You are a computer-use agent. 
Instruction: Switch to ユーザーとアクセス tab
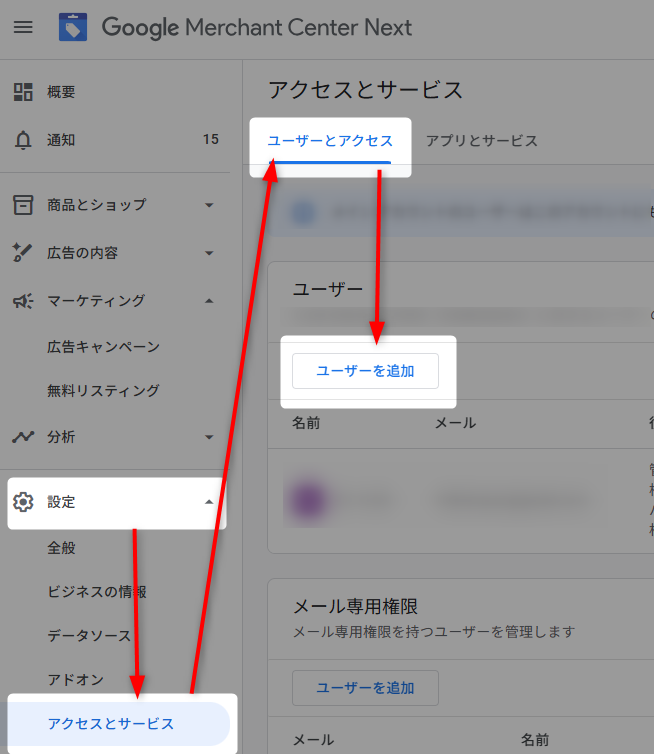330,141
